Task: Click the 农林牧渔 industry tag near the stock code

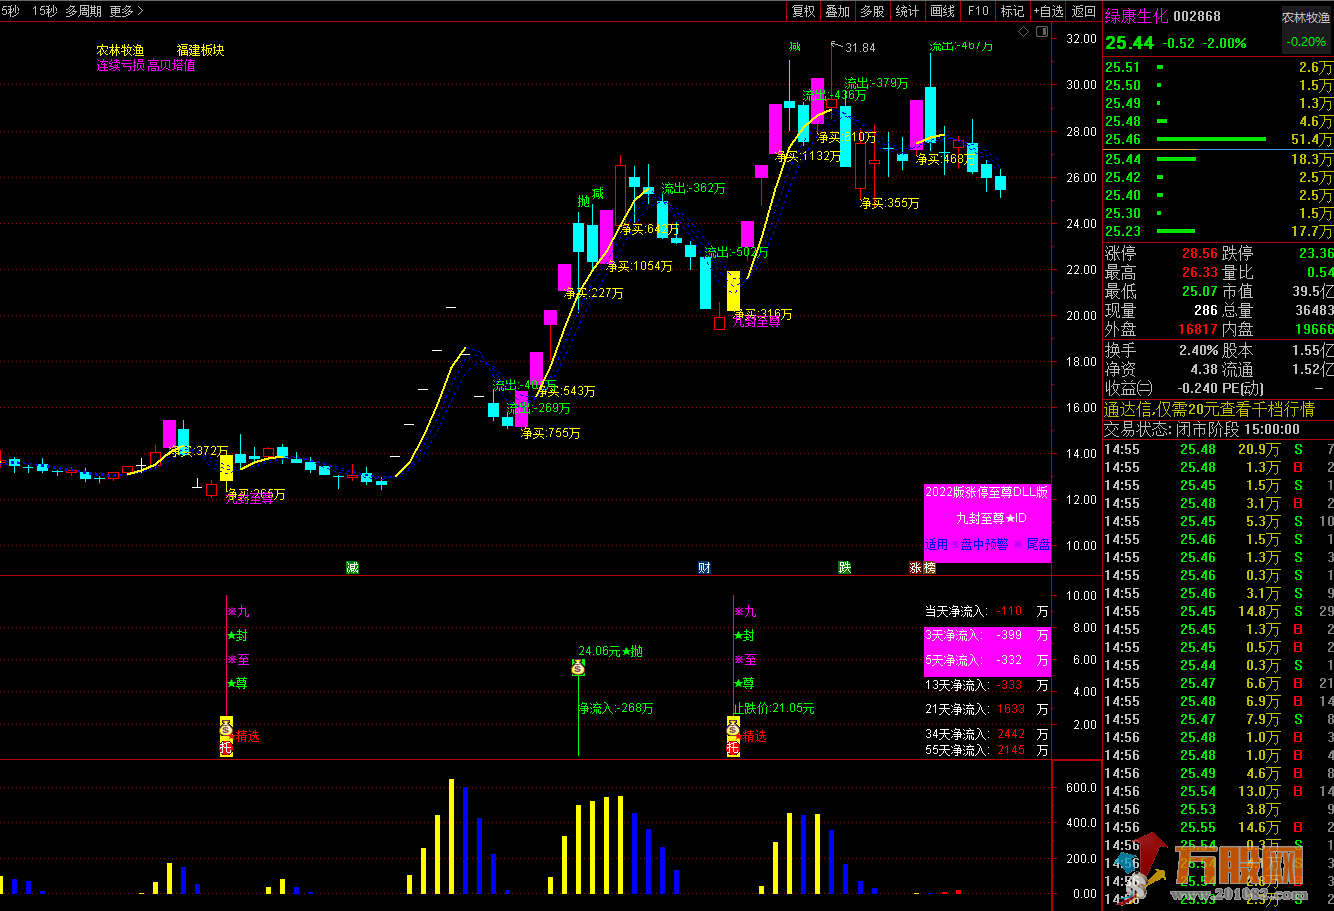Action: coord(1306,17)
